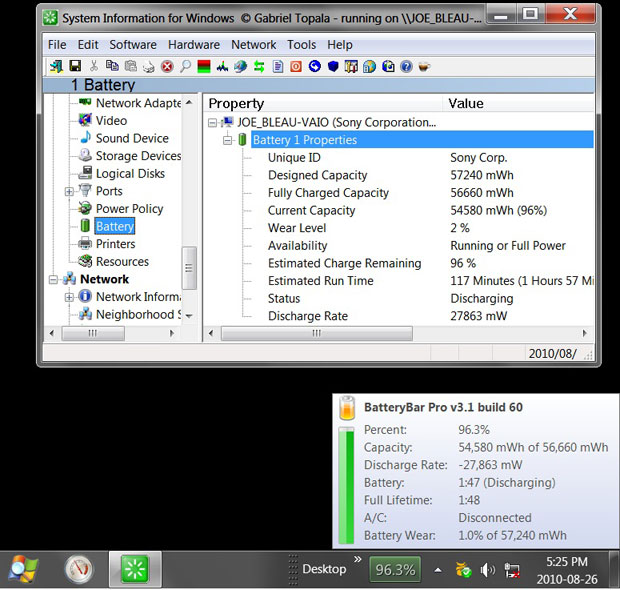Screen dimensions: 620x590
Task: Select Printers in the tree
Action: click(115, 244)
